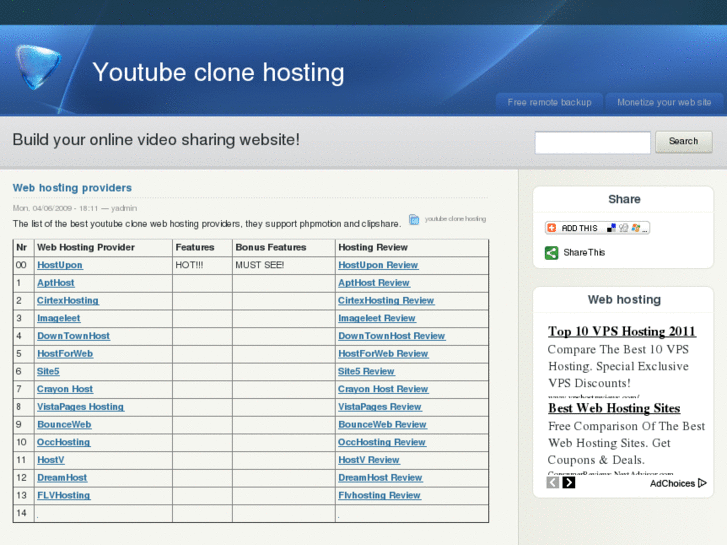Click the blue triangular site logo
Image resolution: width=727 pixels, height=545 pixels.
(38, 67)
